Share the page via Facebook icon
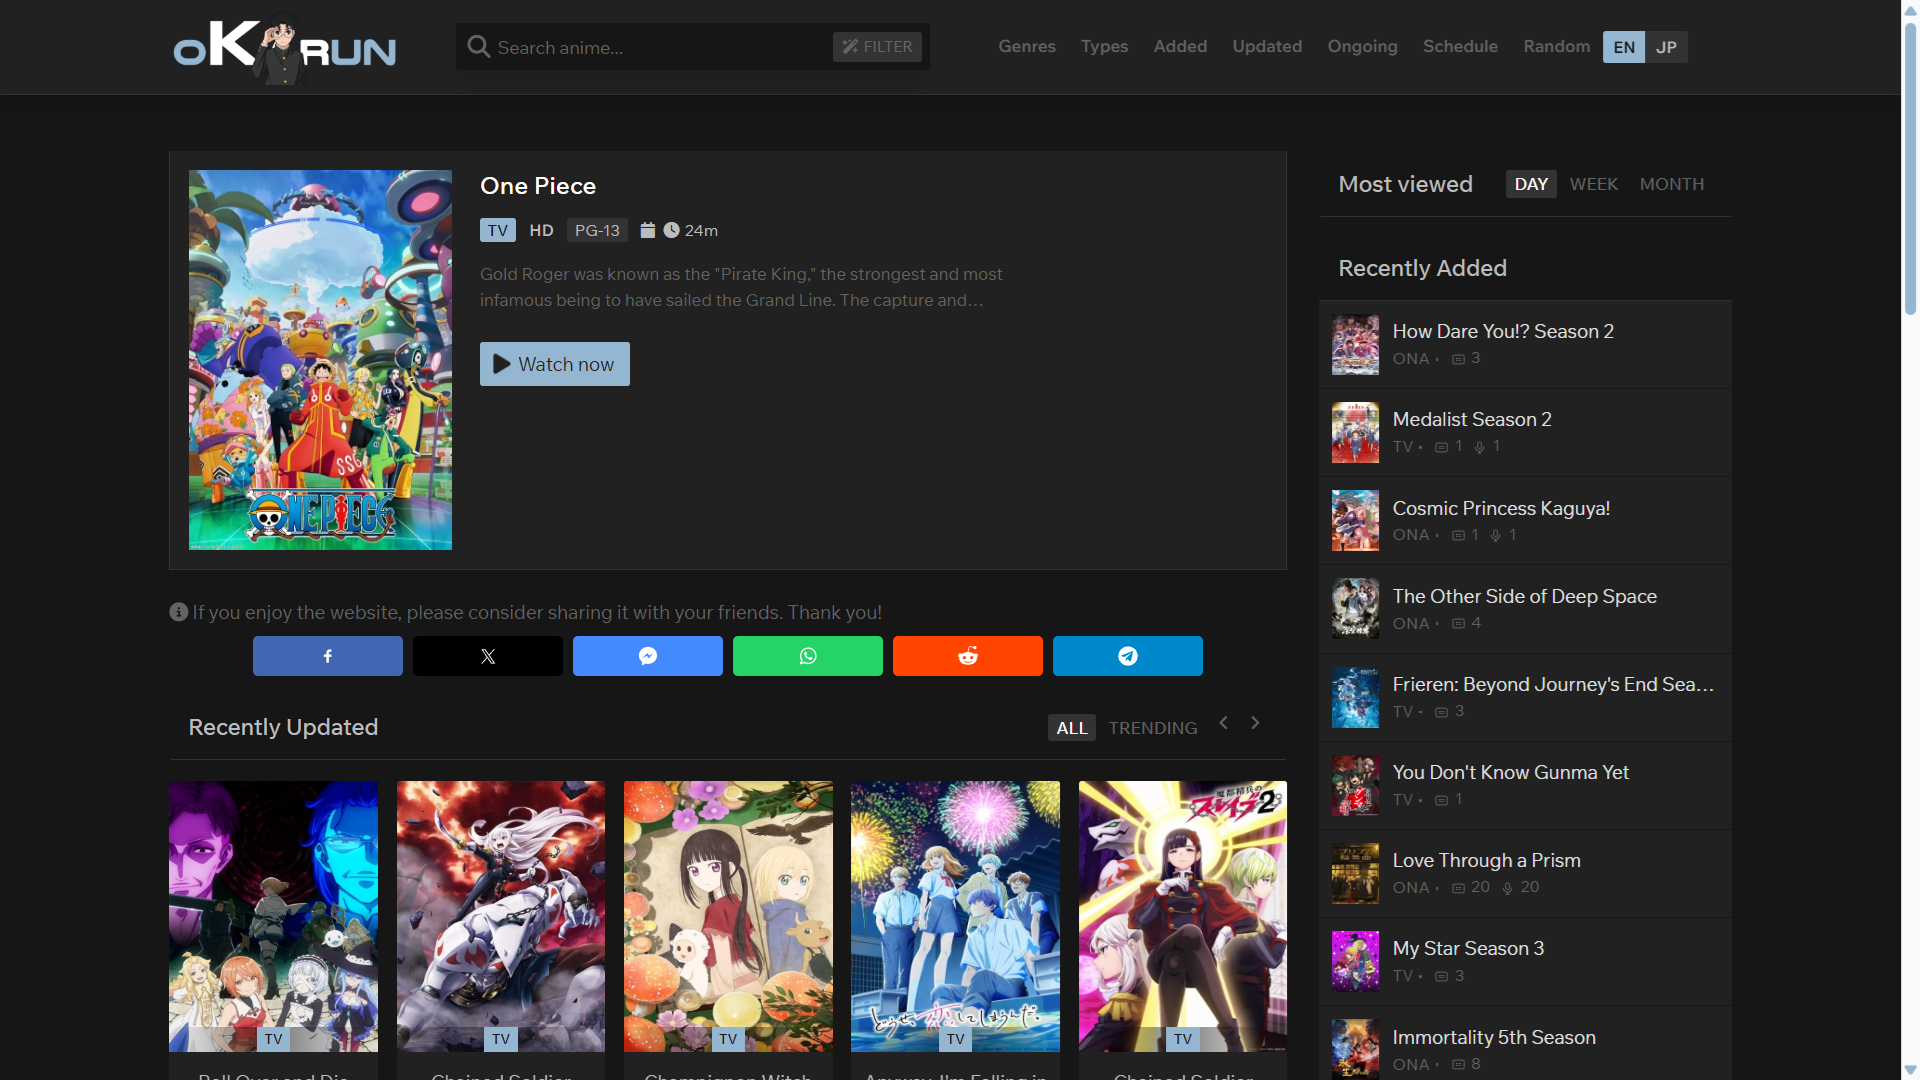This screenshot has height=1080, width=1920. click(327, 656)
